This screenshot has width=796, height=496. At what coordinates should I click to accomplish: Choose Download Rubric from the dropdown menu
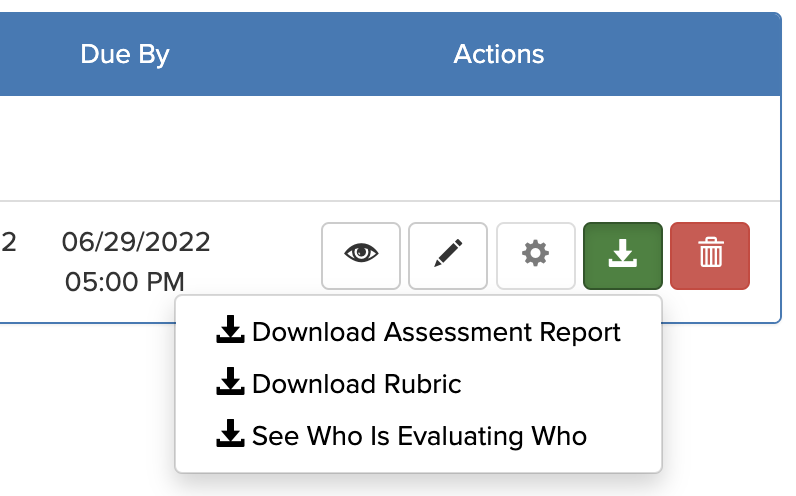[x=356, y=384]
